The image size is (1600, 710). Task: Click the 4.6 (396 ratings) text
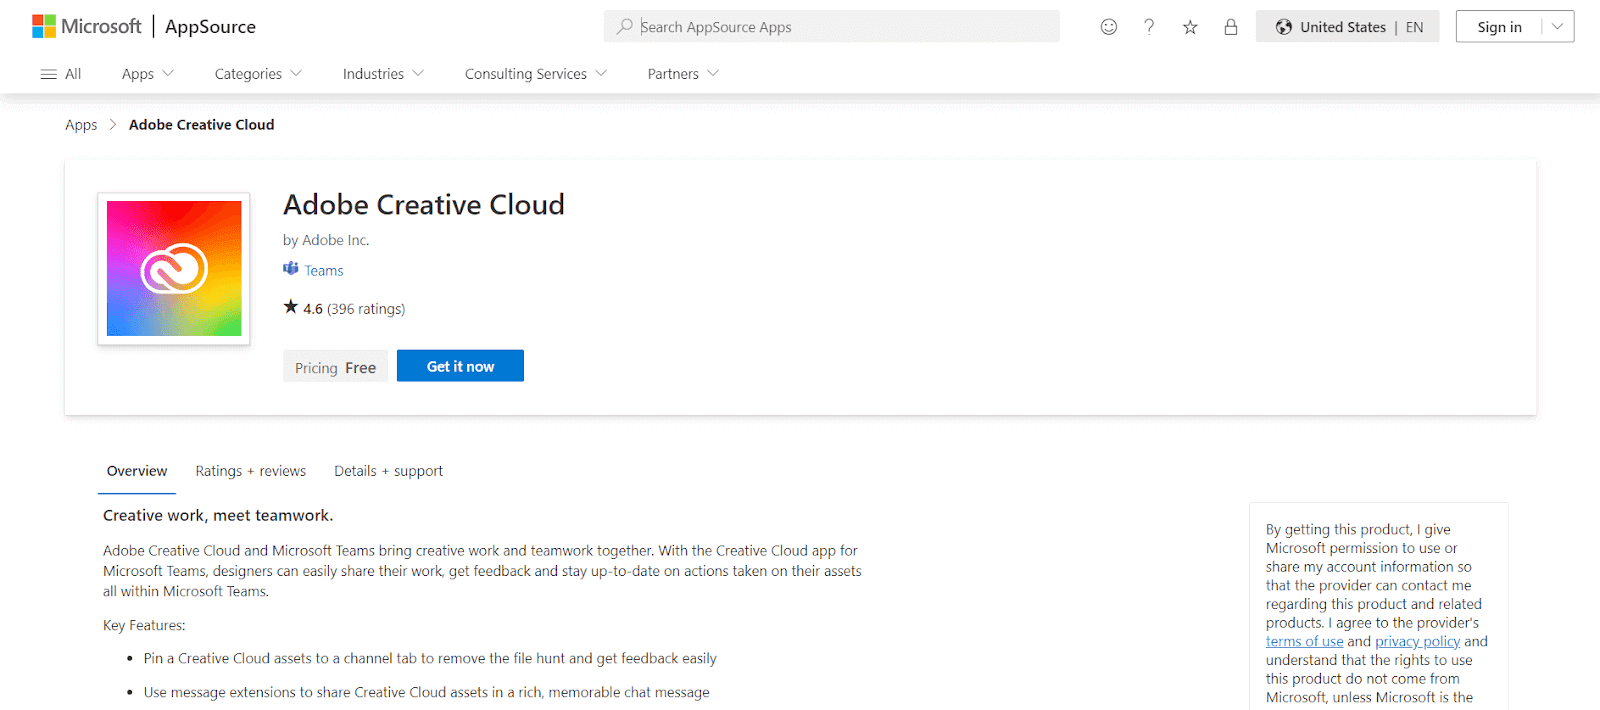(354, 309)
